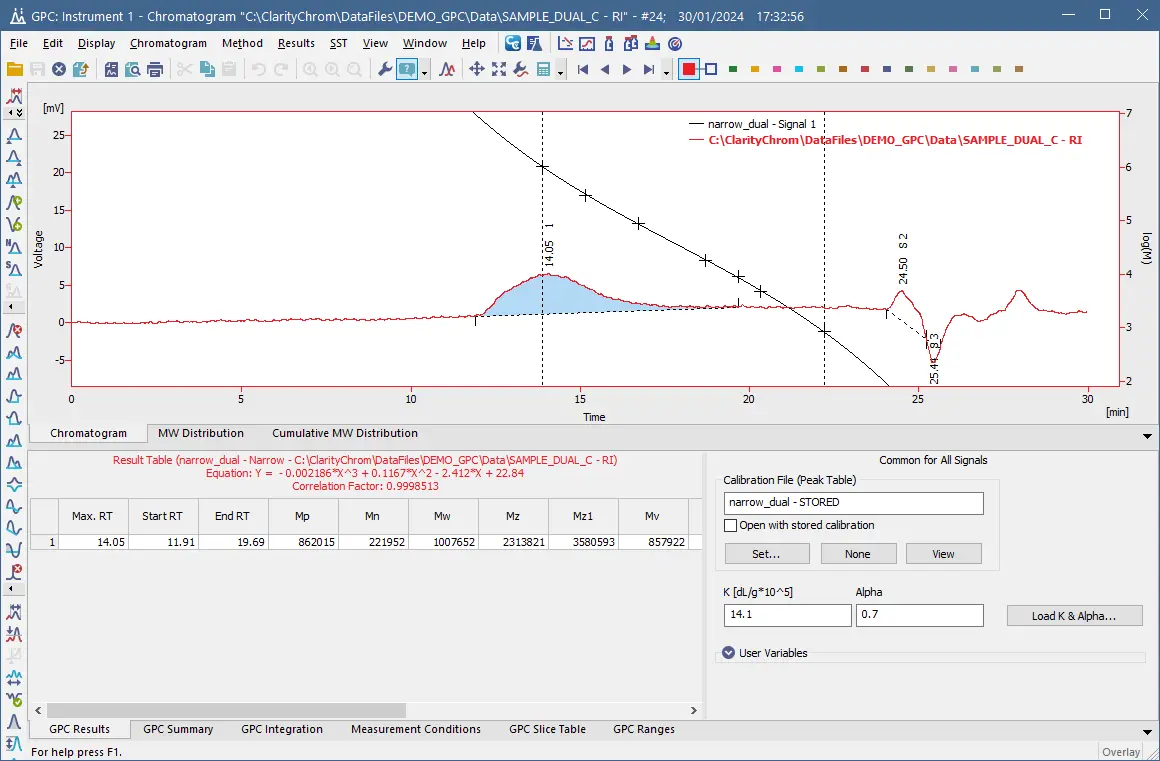Switch to the MW Distribution tab
The height and width of the screenshot is (761, 1160).
tap(200, 433)
